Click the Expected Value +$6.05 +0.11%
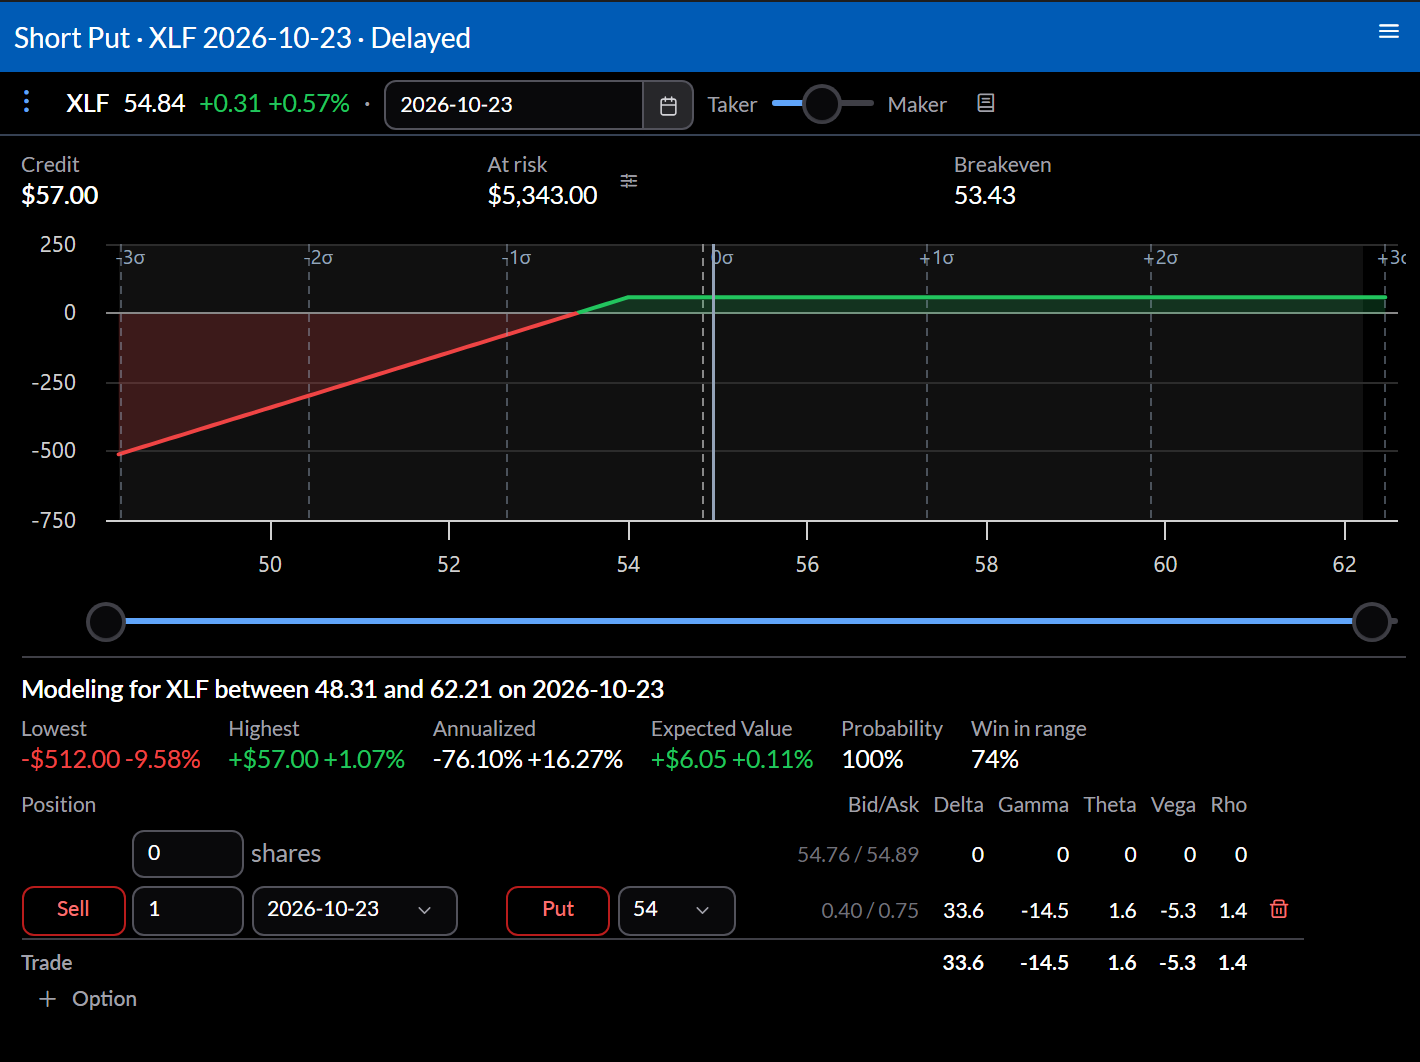Image resolution: width=1420 pixels, height=1062 pixels. 732,760
